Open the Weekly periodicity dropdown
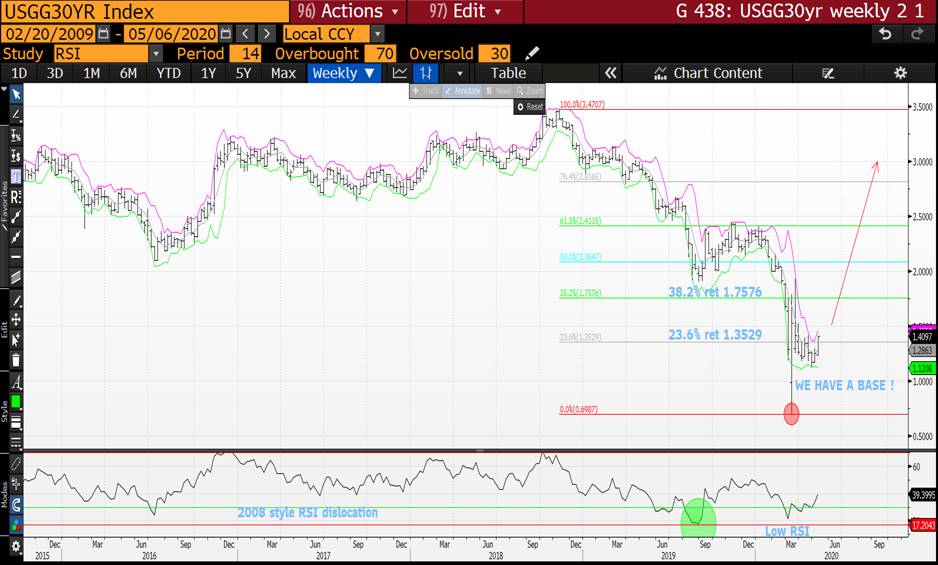The width and height of the screenshot is (938, 565). [x=344, y=73]
